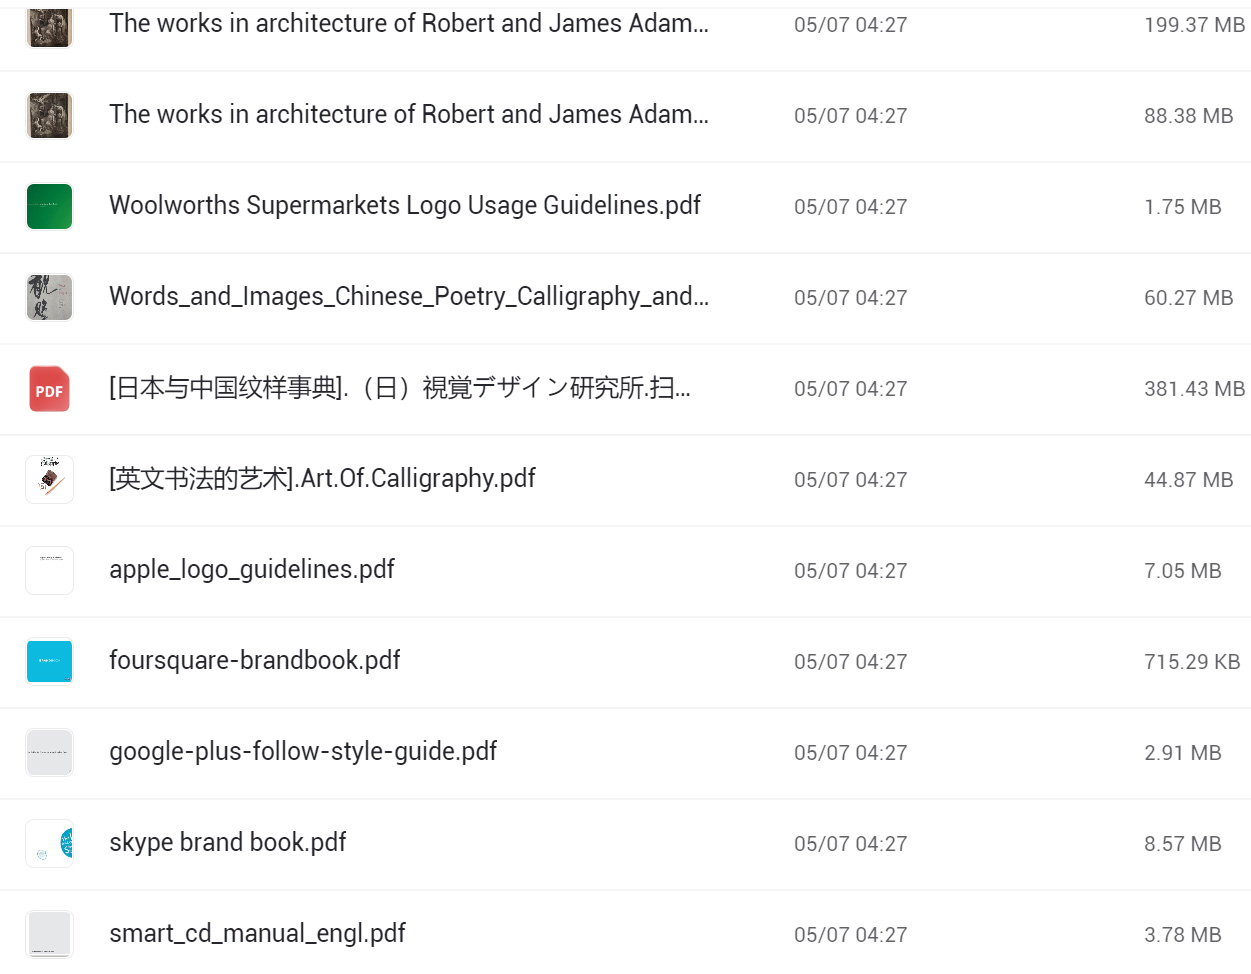Click the date beside the 88.38 MB file
This screenshot has width=1251, height=974.
(850, 116)
